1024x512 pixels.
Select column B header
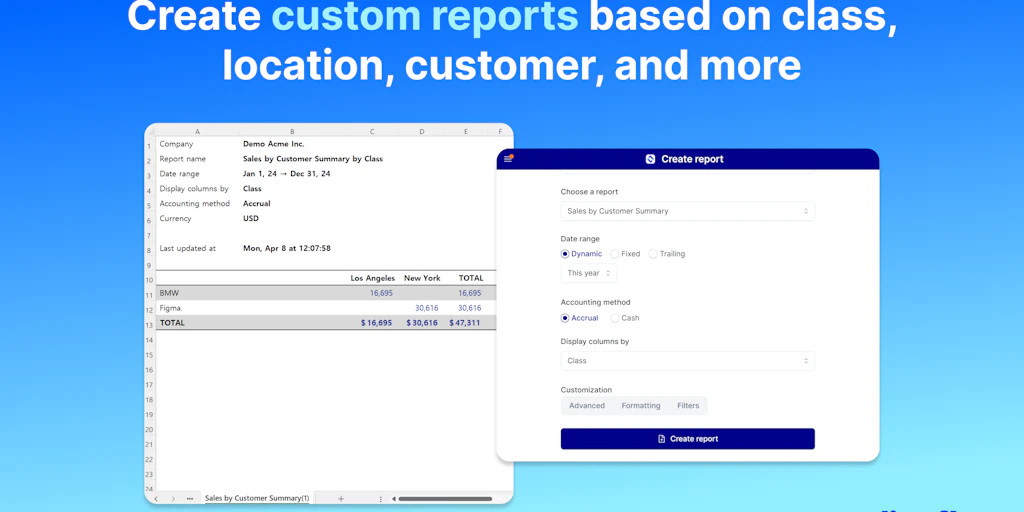tap(292, 131)
